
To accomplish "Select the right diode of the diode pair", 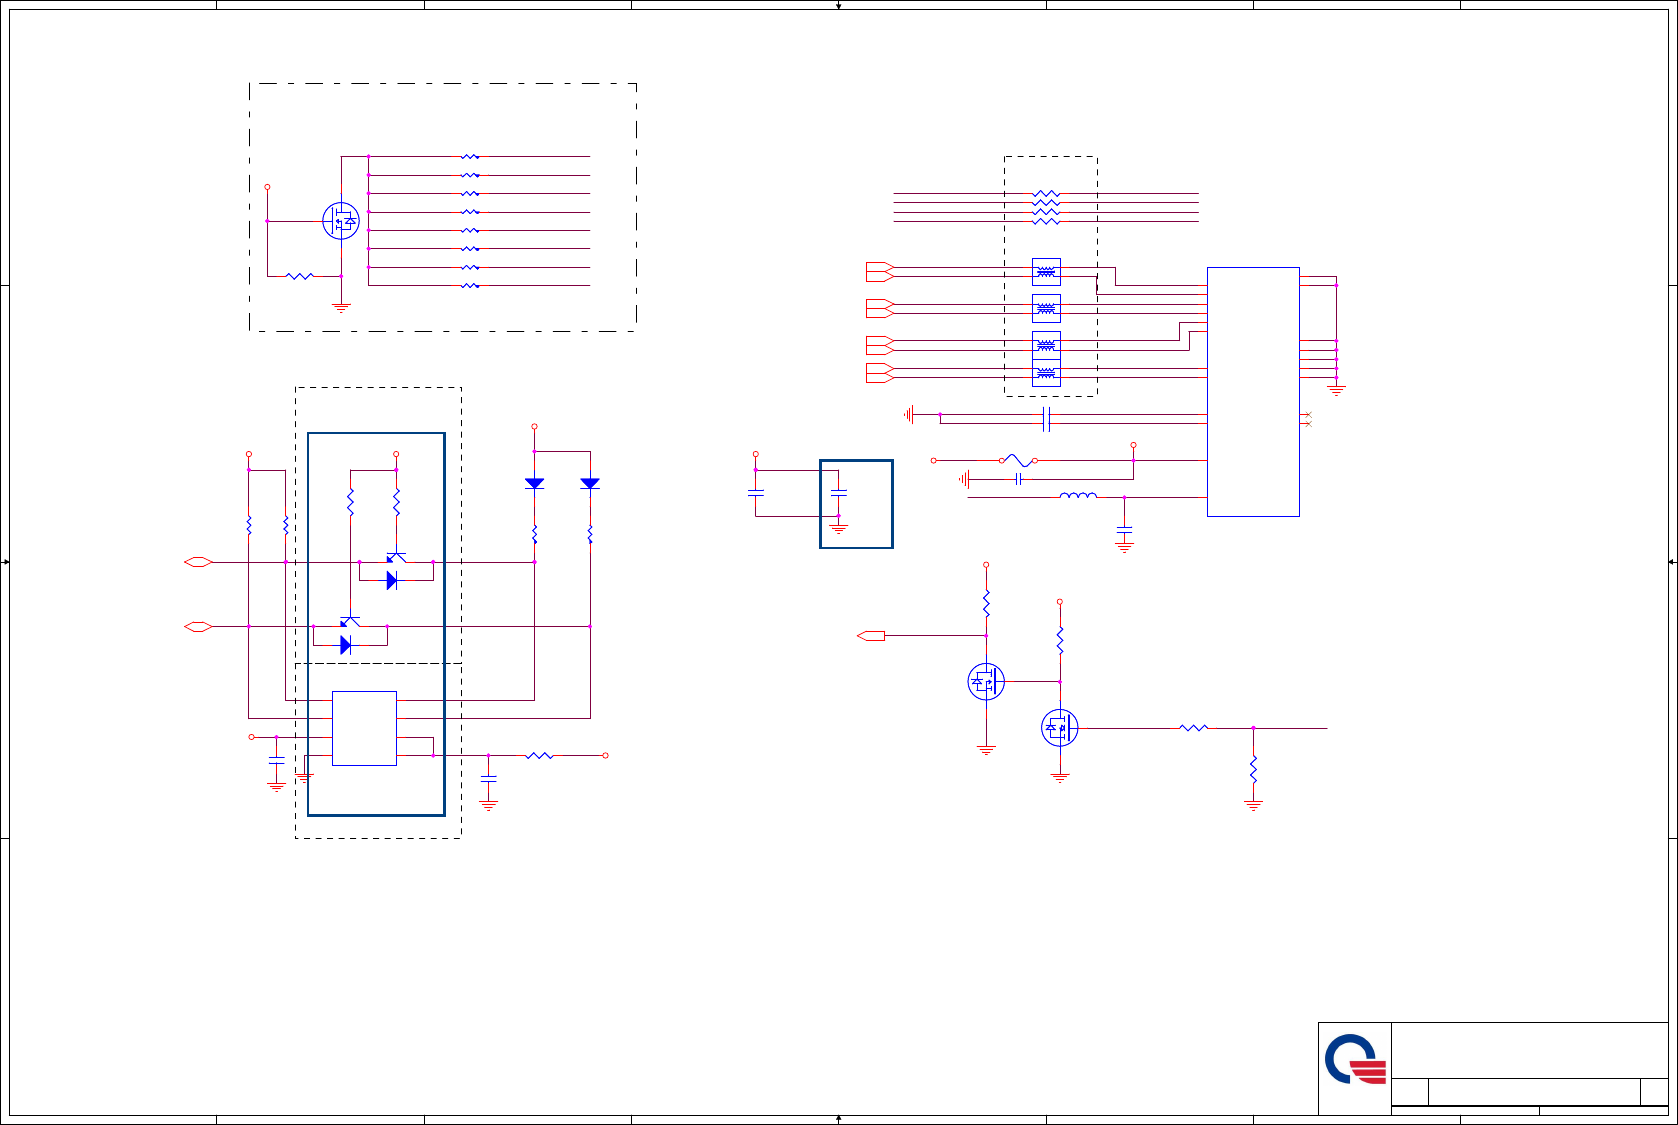I will pos(590,483).
